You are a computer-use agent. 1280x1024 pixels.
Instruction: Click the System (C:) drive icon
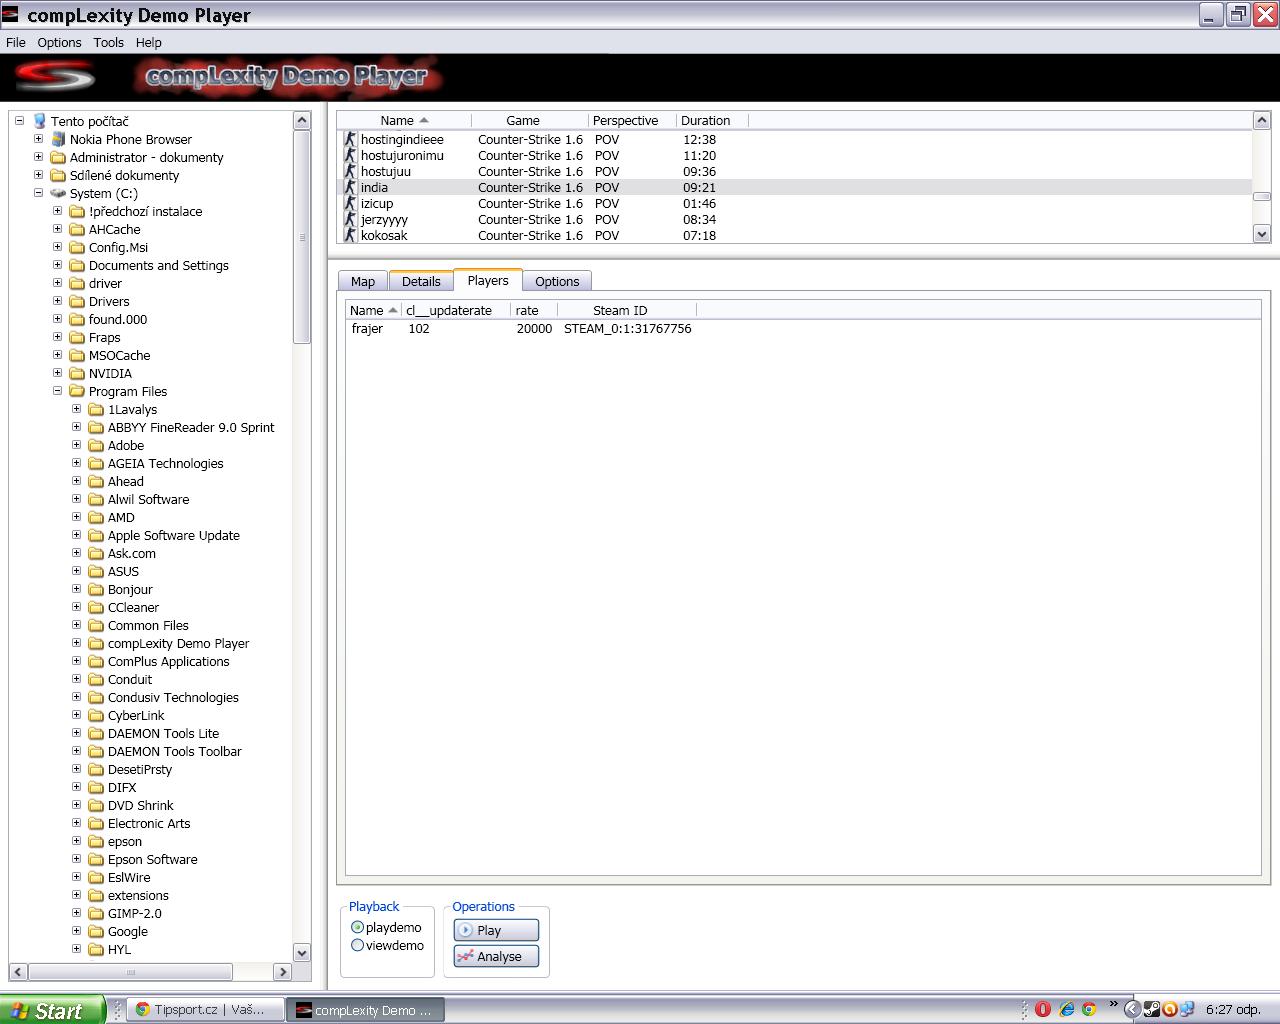(x=58, y=193)
